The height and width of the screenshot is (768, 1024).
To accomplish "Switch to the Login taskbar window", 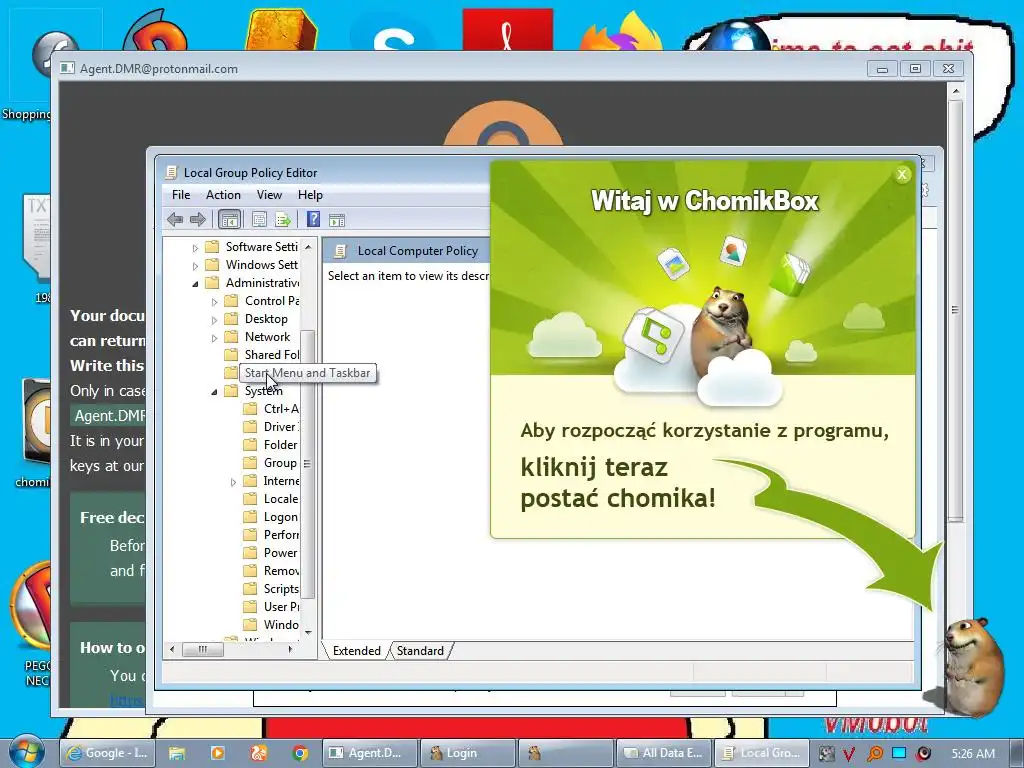I will [468, 753].
